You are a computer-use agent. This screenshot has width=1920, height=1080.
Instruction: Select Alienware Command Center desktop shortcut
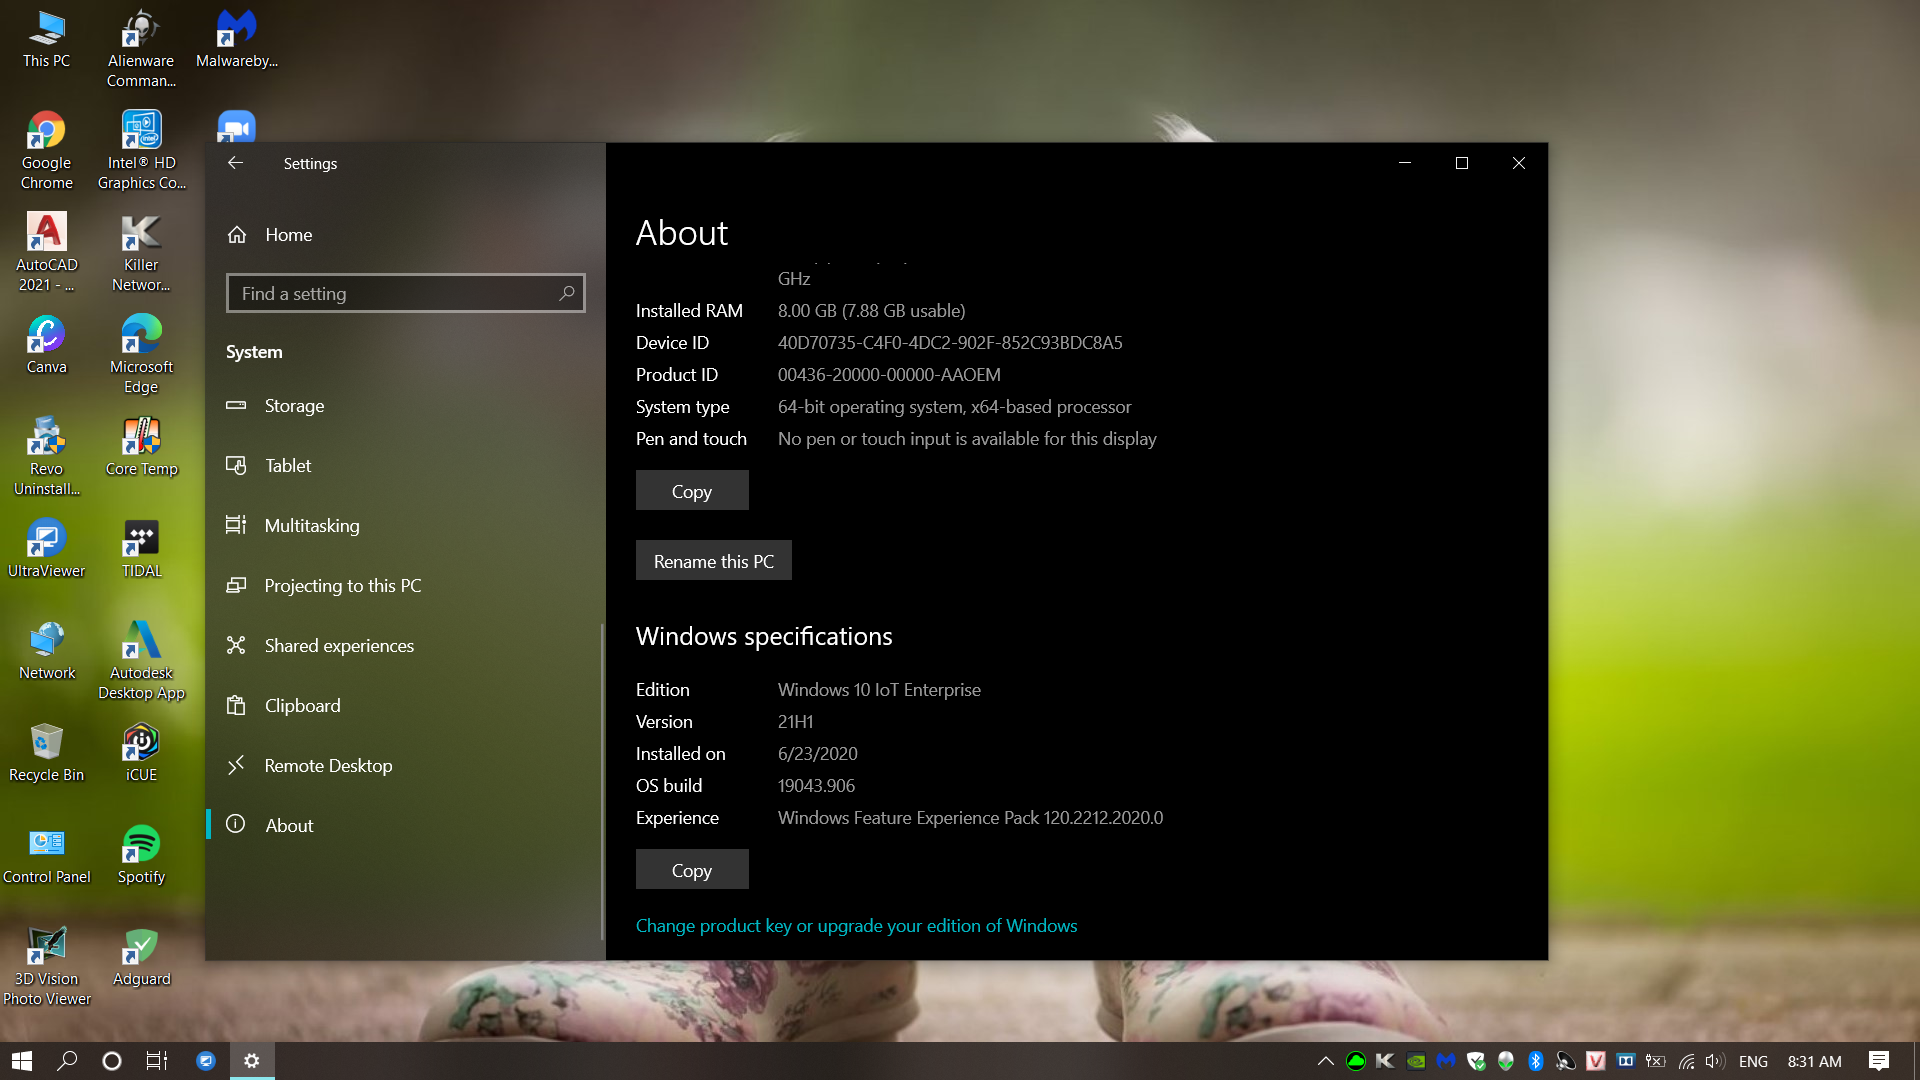tap(141, 49)
